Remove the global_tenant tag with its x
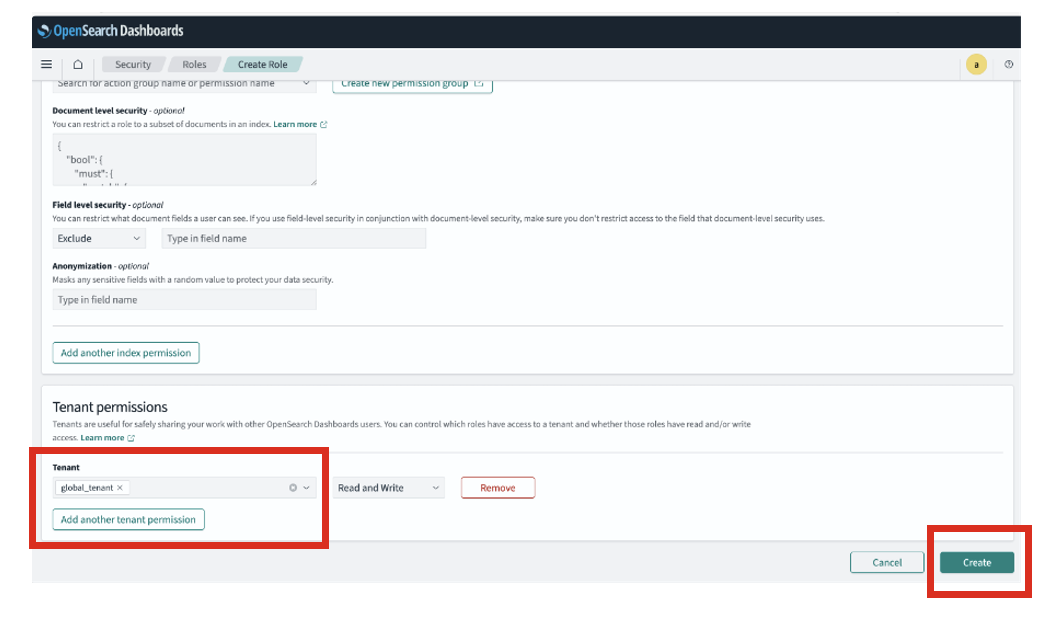Screen dimensions: 1046x620 point(120,488)
